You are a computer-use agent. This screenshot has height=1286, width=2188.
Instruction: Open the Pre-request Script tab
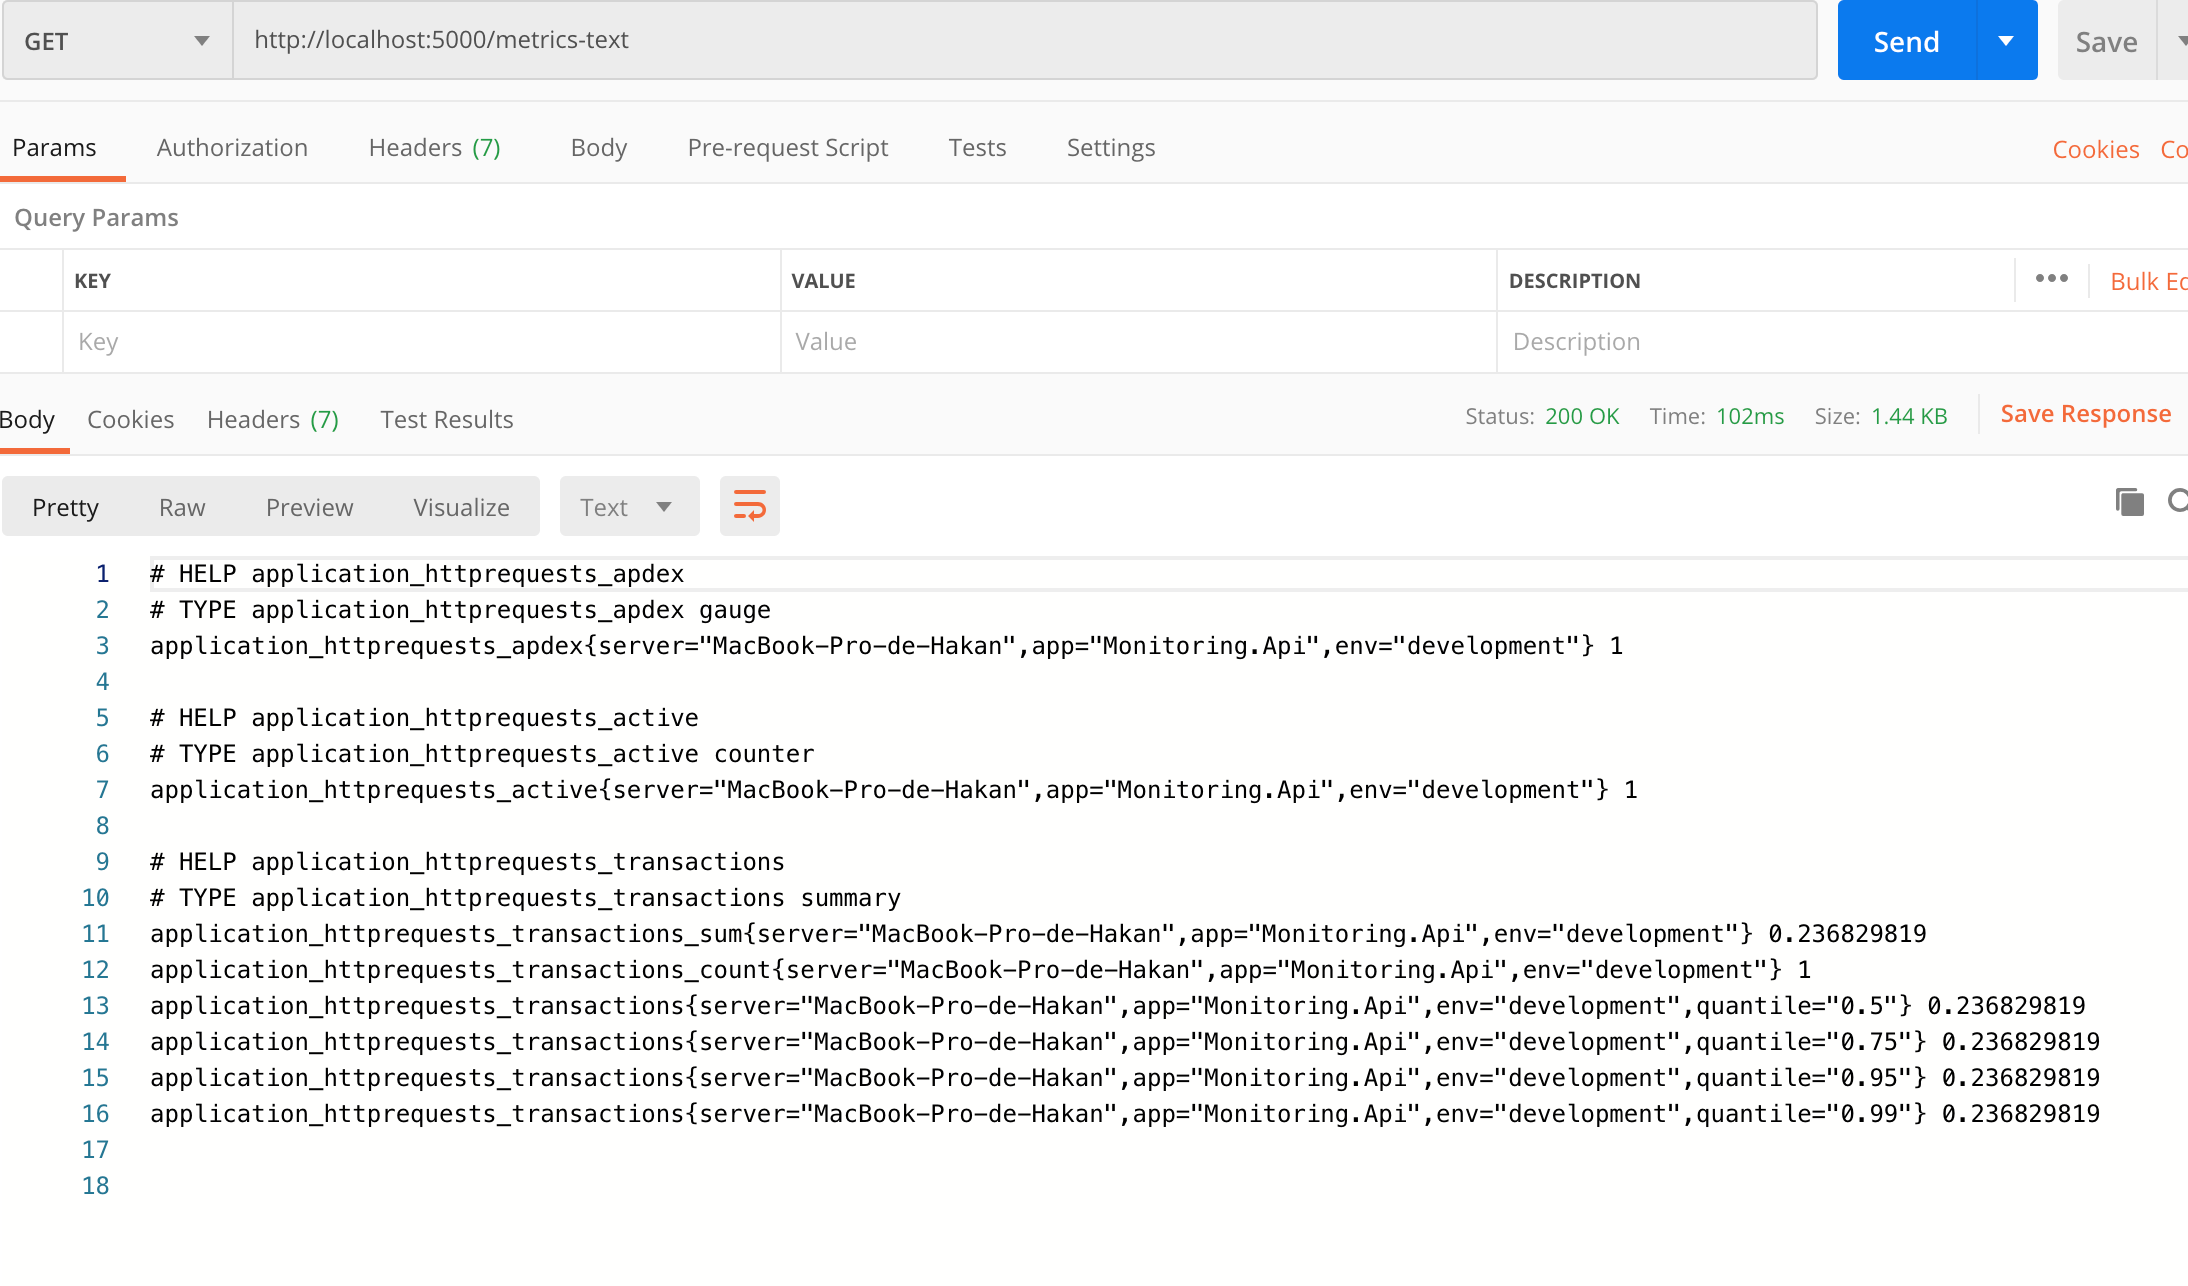pos(787,147)
